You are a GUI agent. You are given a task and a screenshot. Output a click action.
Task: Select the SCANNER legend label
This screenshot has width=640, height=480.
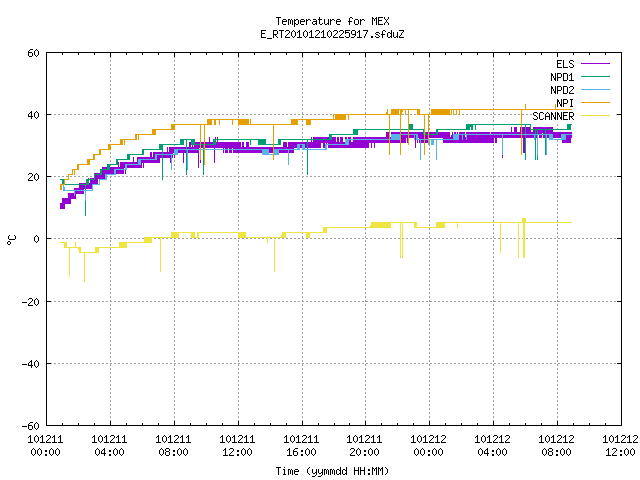tap(553, 116)
